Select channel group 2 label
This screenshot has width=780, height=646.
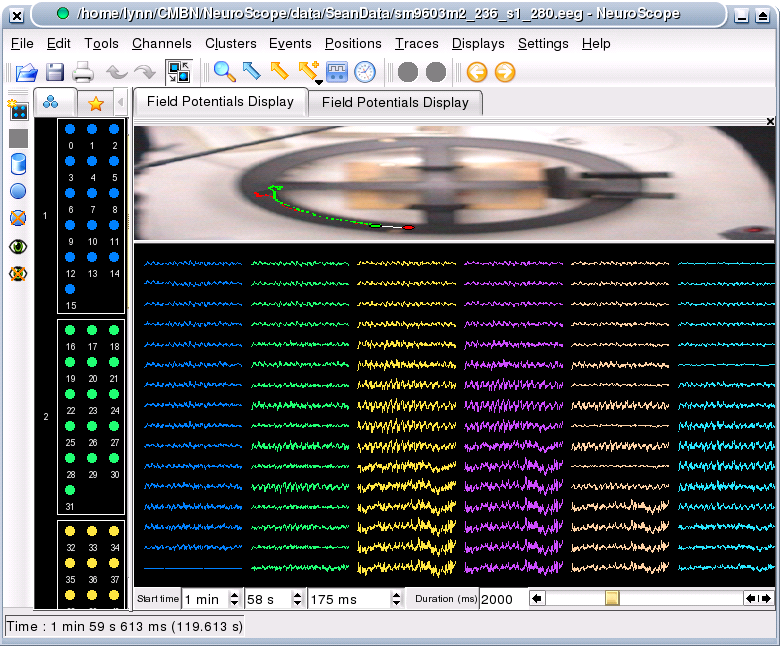point(46,417)
